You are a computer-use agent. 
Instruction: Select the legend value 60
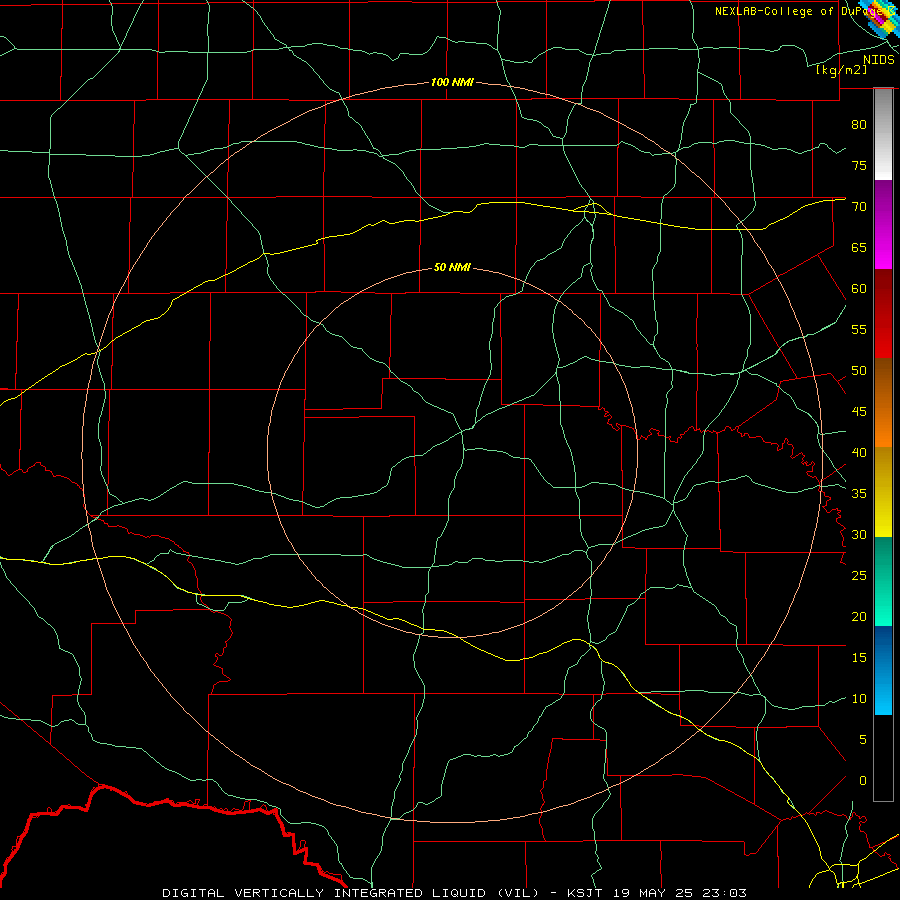pos(859,289)
